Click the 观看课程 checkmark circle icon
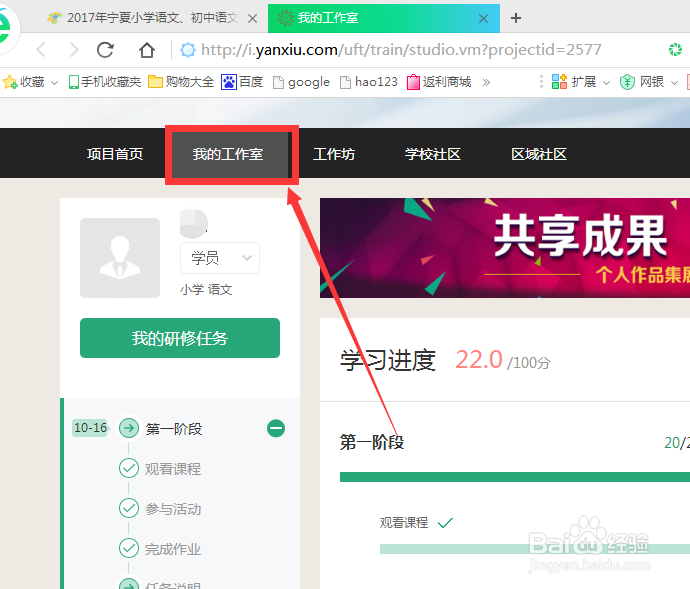The image size is (690, 589). click(x=129, y=468)
